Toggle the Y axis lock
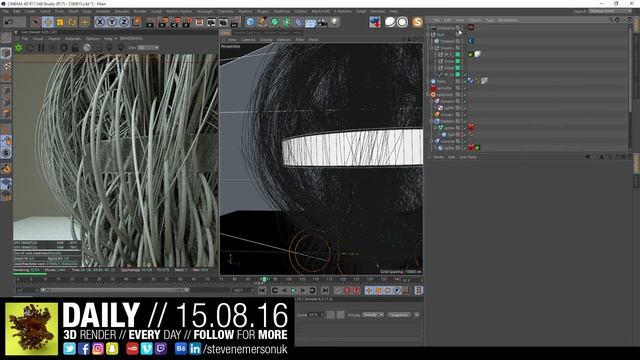This screenshot has height=360, width=640. point(112,22)
